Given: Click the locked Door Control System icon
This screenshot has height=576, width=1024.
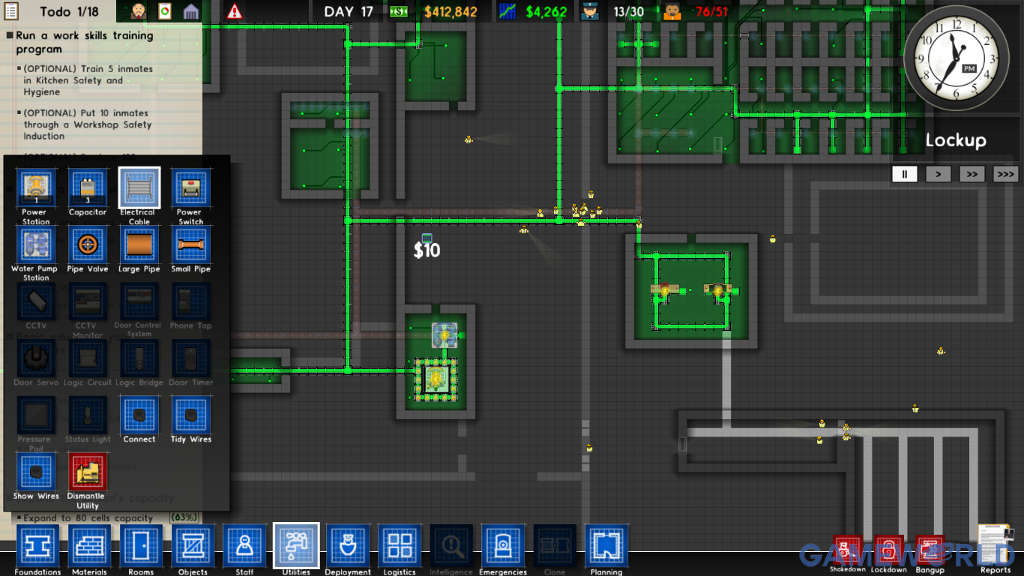Looking at the screenshot, I should pos(139,302).
